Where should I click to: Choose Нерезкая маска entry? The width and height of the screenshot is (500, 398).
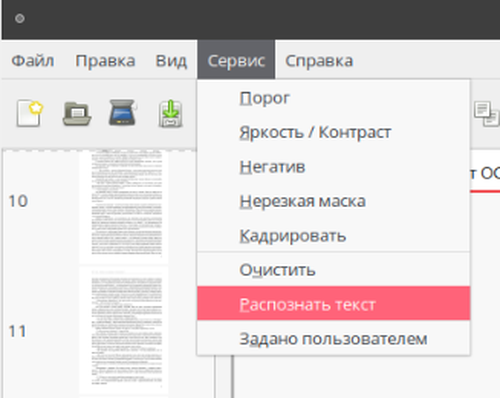pyautogui.click(x=333, y=201)
